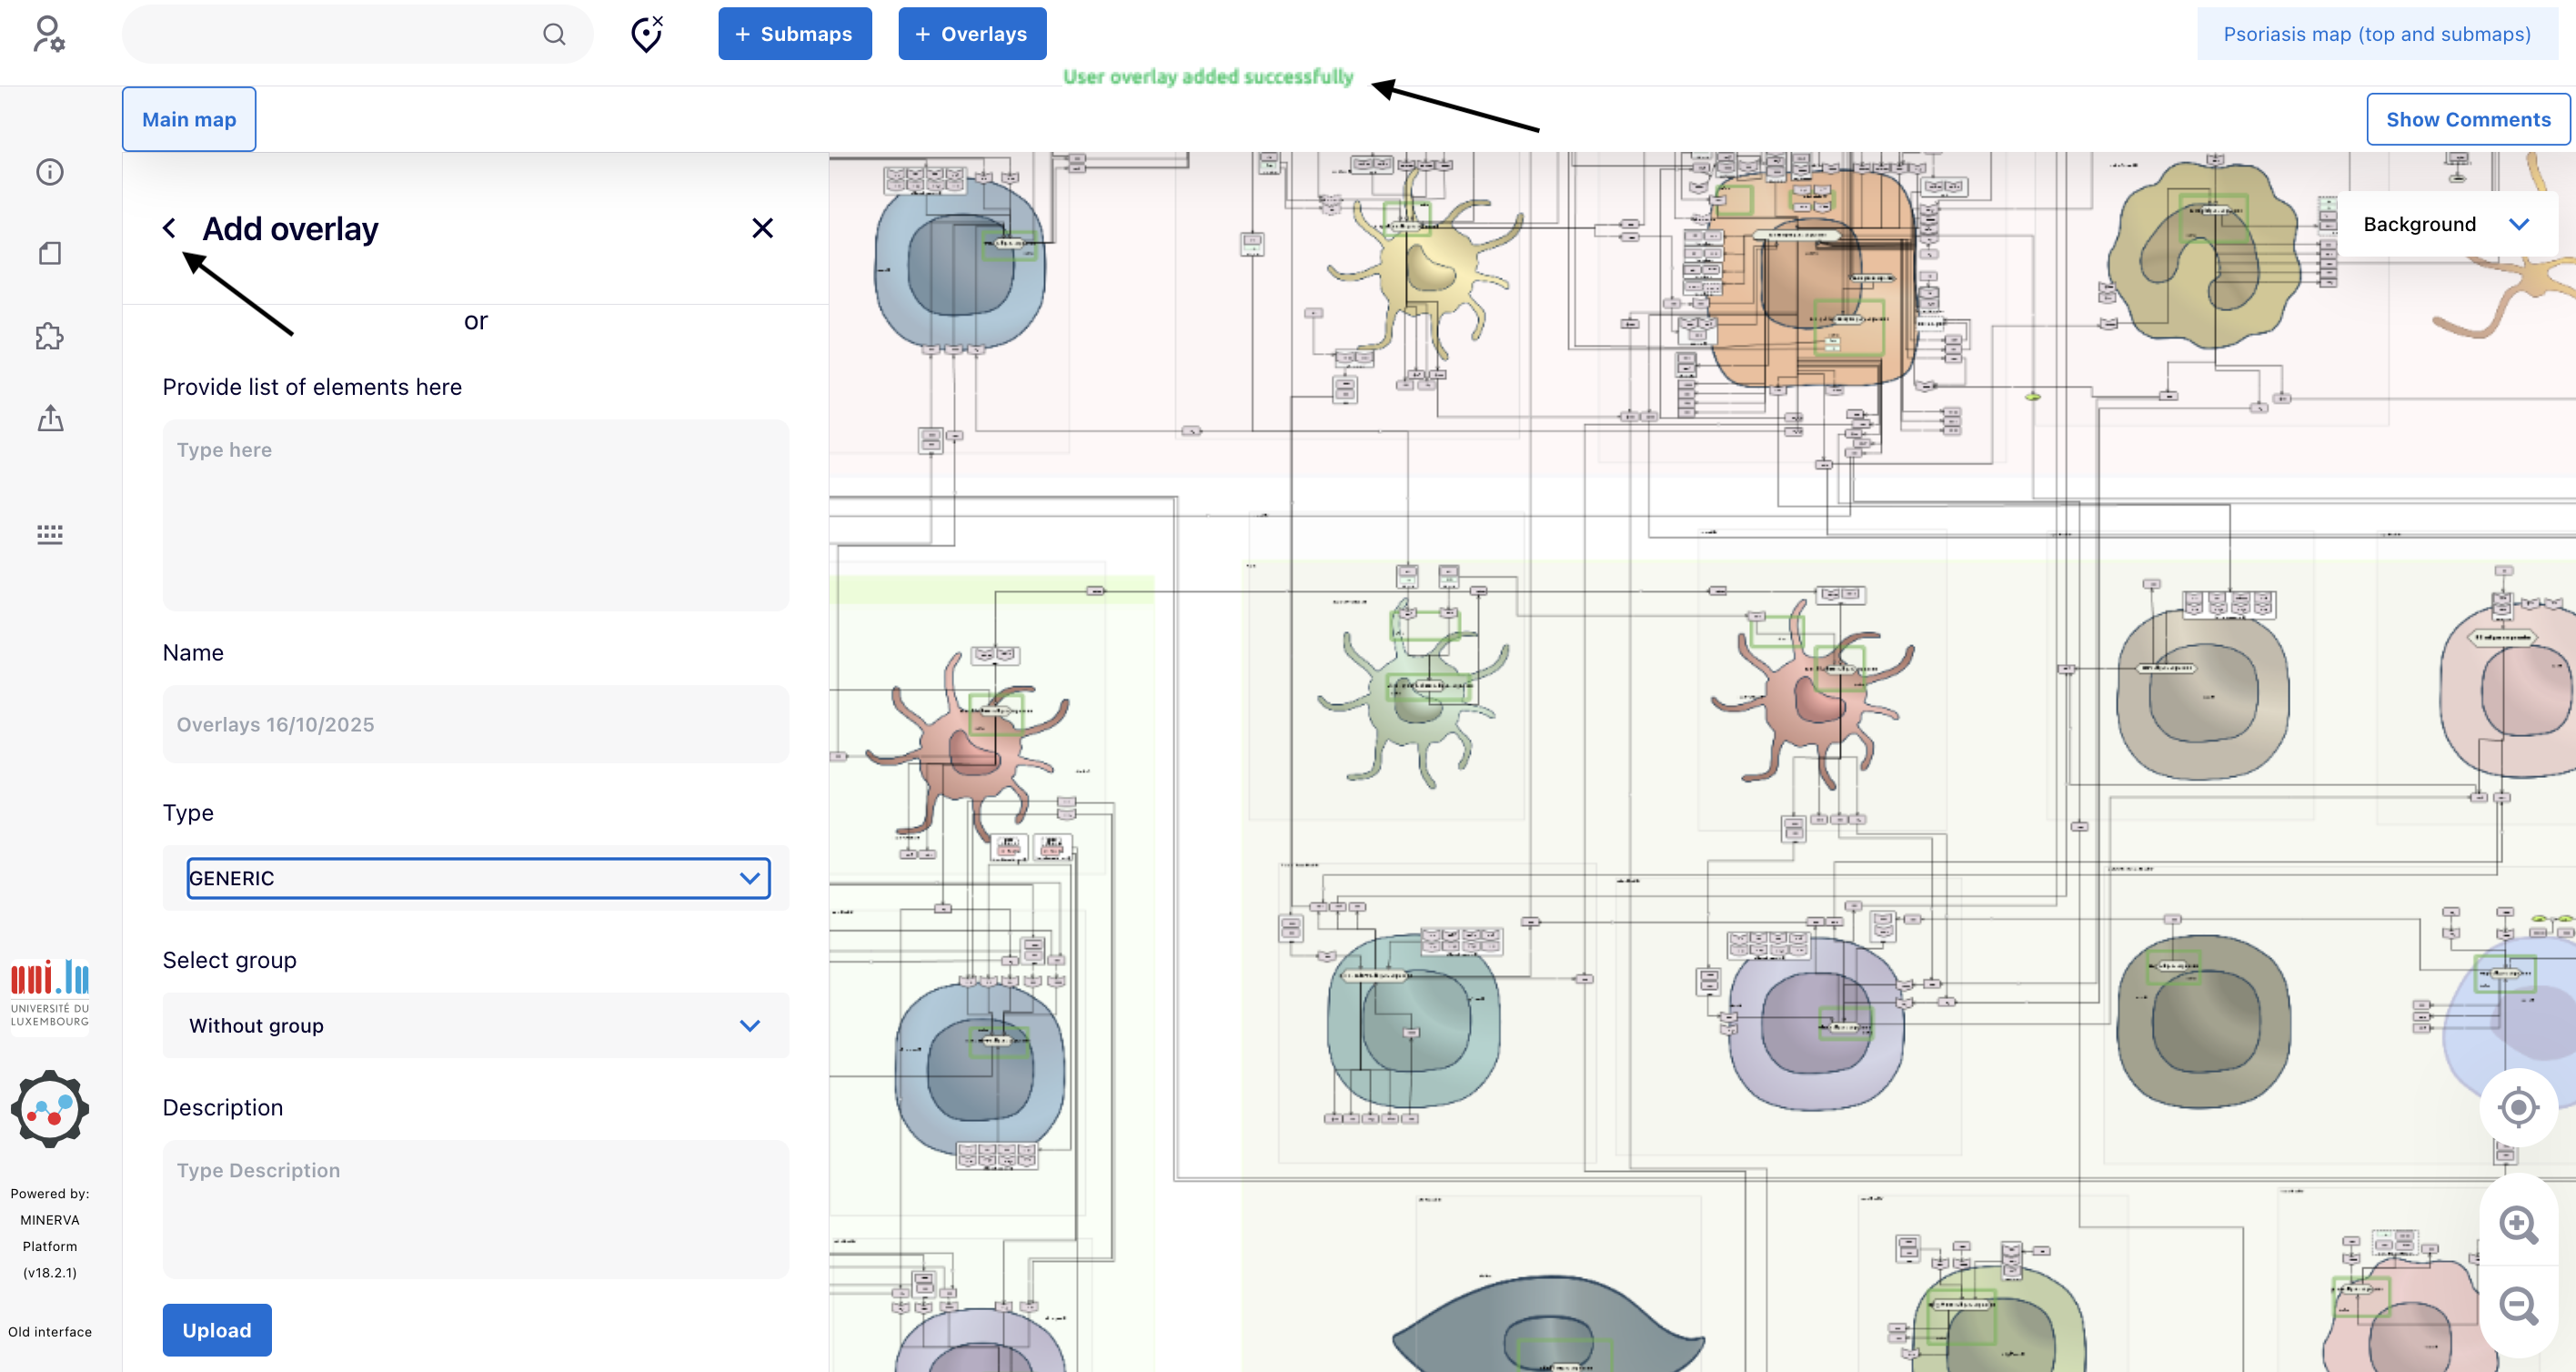Open the plugins puzzle icon
Viewport: 2576px width, 1372px height.
coord(50,336)
